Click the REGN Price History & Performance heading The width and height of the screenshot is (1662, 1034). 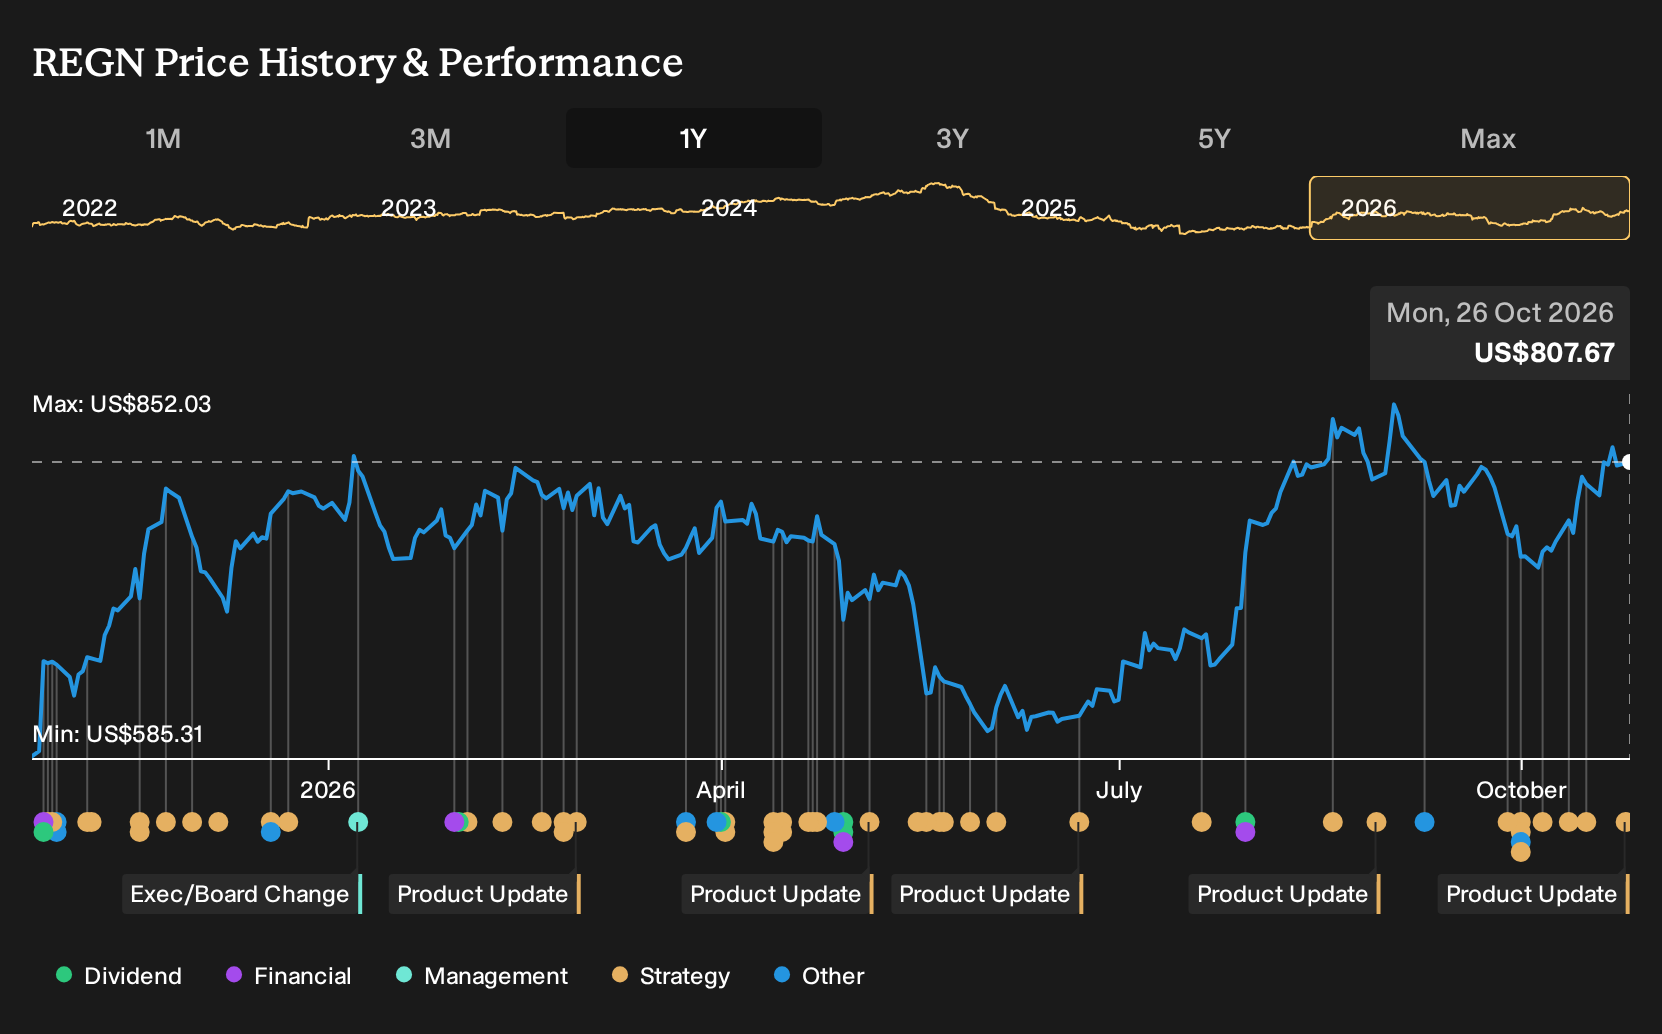pyautogui.click(x=358, y=62)
